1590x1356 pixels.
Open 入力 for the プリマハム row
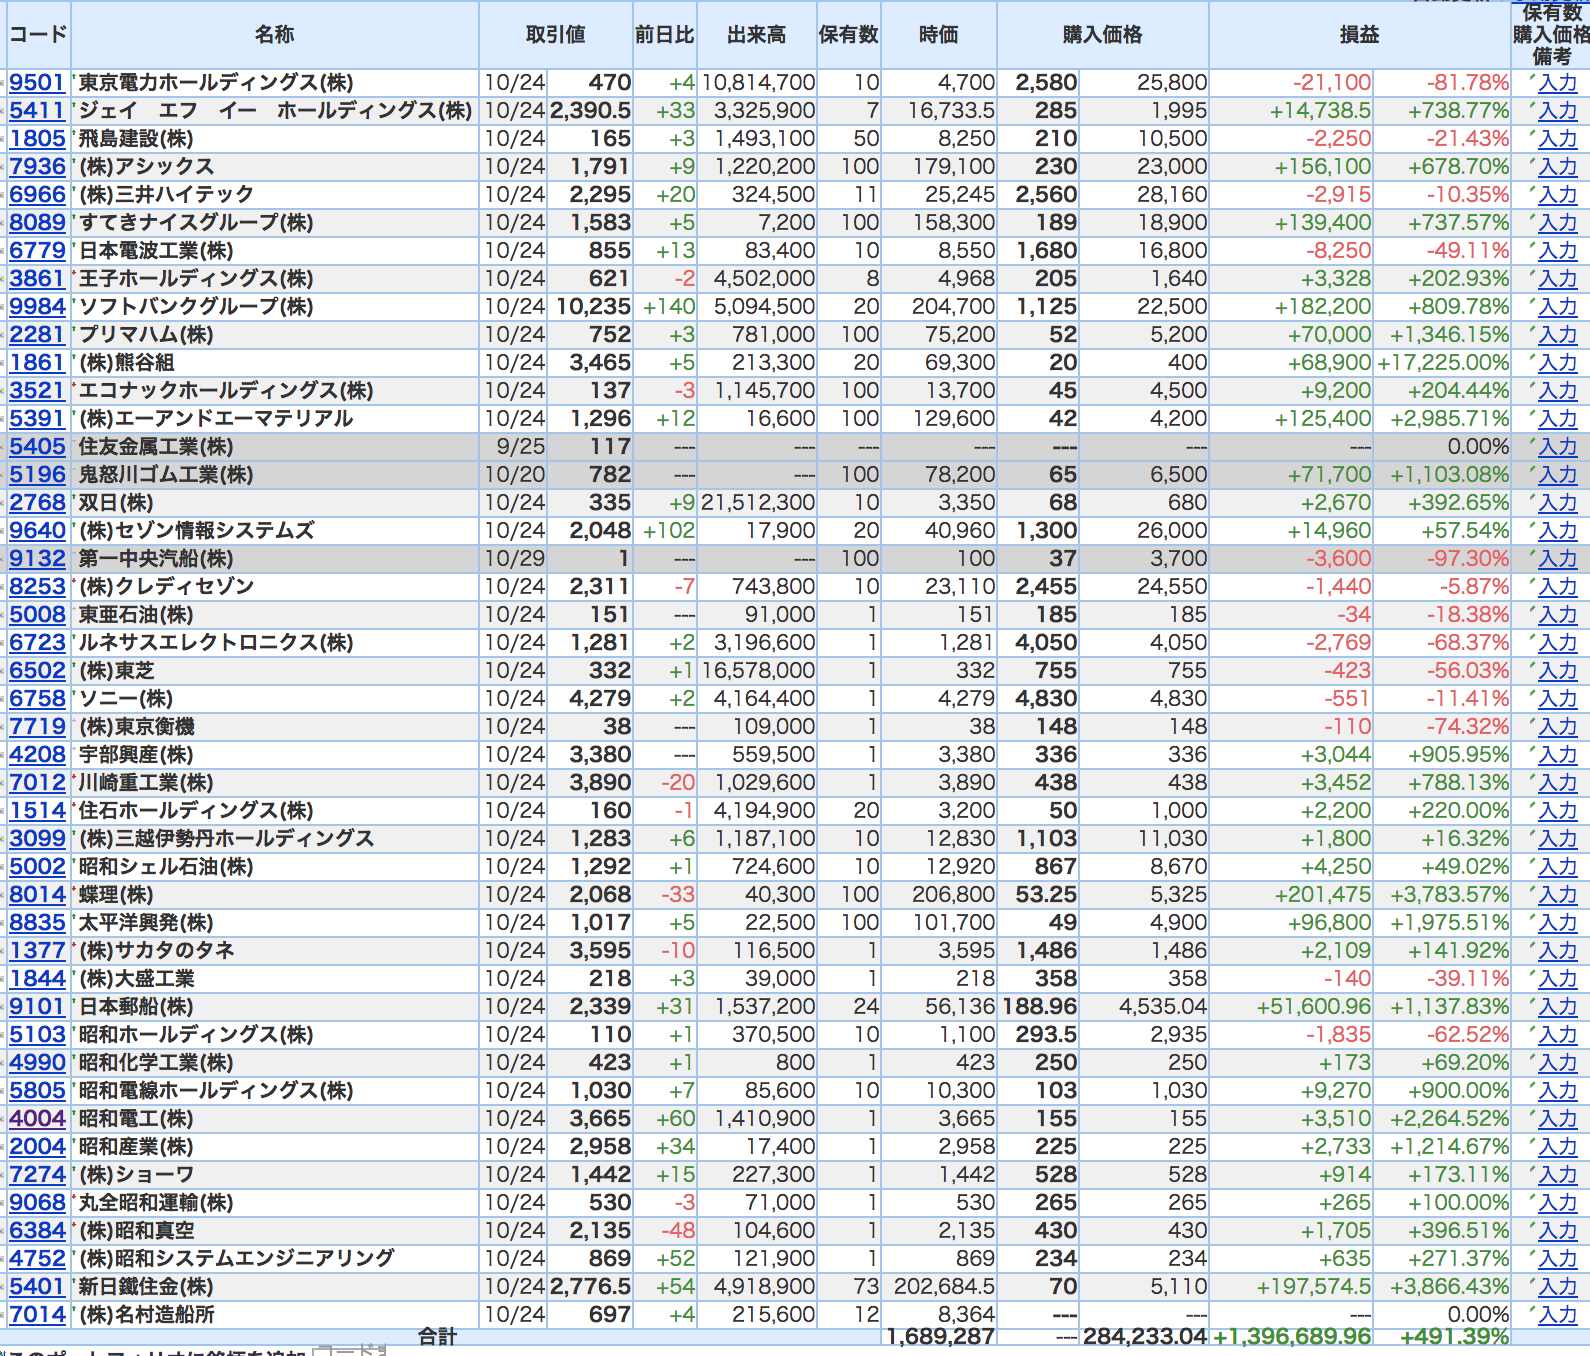[1557, 335]
